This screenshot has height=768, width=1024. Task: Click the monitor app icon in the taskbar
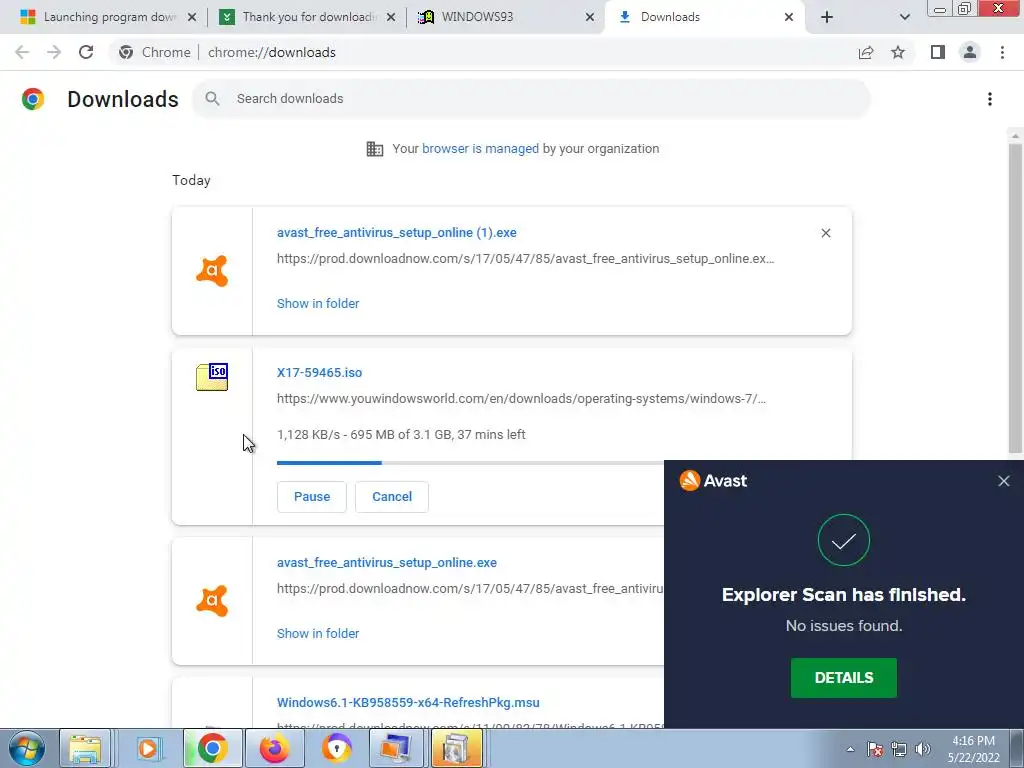[x=396, y=748]
